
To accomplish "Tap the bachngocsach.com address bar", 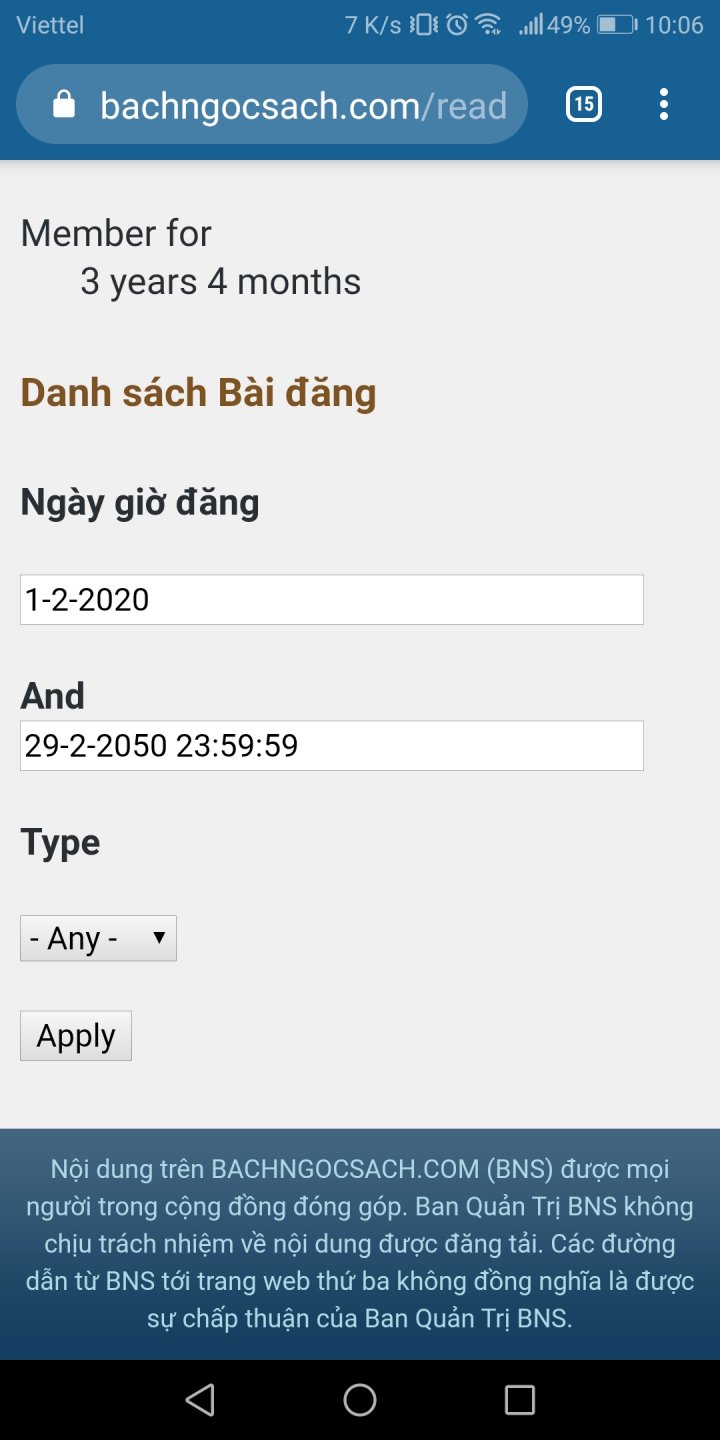I will pyautogui.click(x=302, y=105).
